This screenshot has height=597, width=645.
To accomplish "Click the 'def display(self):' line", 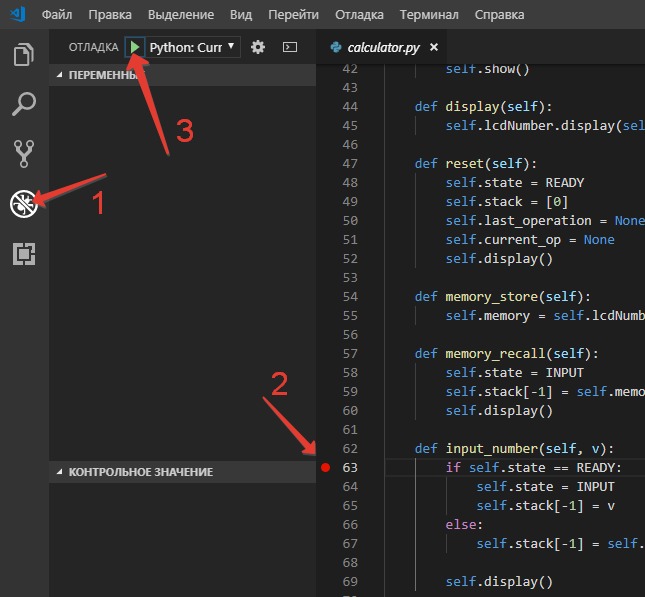I will click(483, 107).
